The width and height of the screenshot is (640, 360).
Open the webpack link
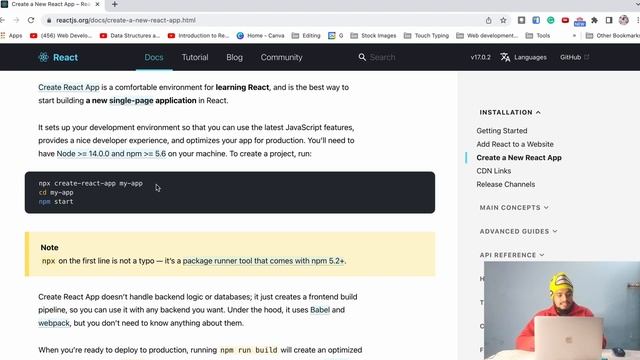tap(54, 323)
